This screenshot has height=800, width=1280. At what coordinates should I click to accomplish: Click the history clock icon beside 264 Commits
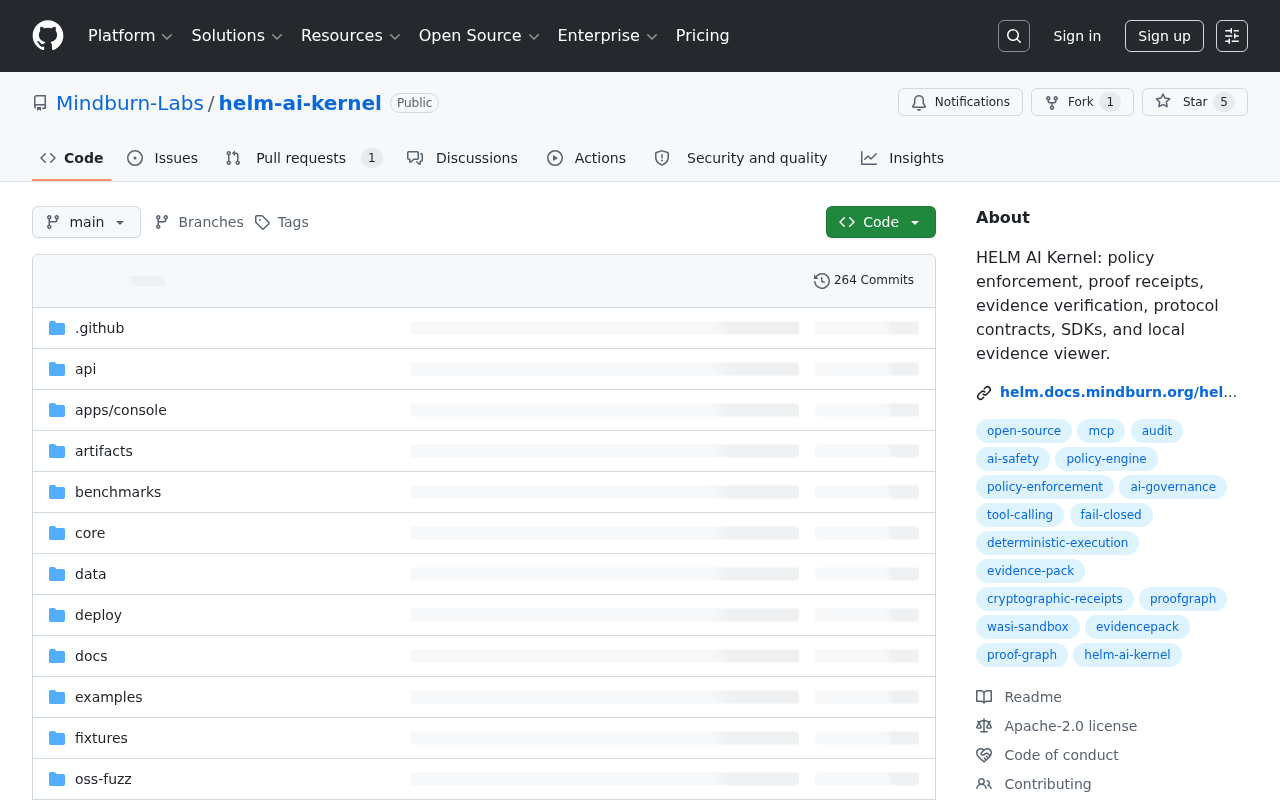pos(822,281)
